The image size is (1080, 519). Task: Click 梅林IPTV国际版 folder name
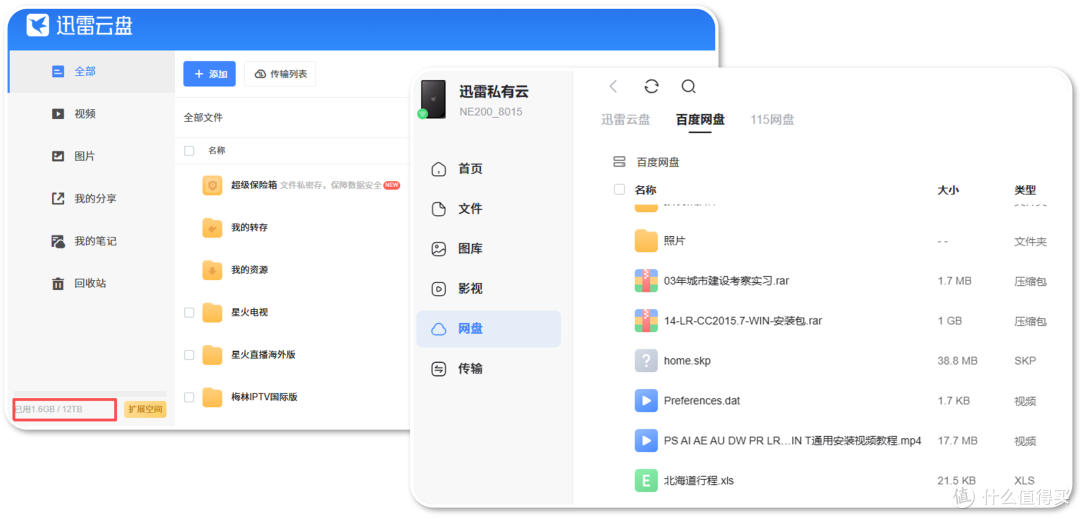click(264, 397)
